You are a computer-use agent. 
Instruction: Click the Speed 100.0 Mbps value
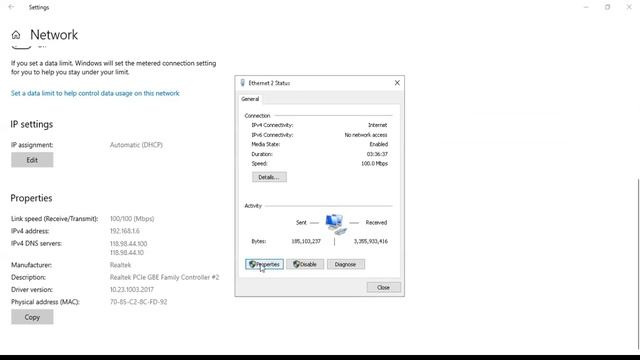click(x=374, y=164)
